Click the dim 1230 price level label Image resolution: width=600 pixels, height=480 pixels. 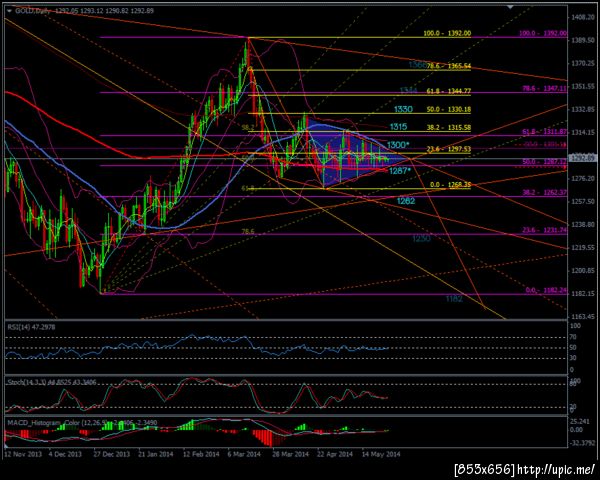coord(421,239)
